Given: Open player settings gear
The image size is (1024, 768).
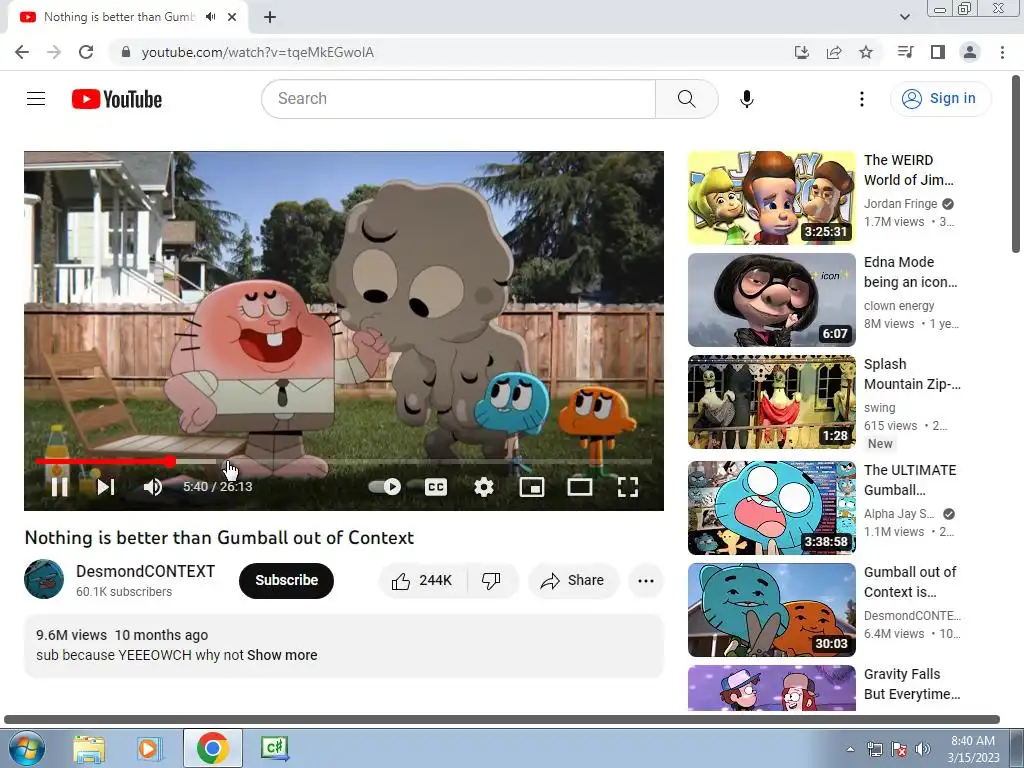Looking at the screenshot, I should click(484, 487).
